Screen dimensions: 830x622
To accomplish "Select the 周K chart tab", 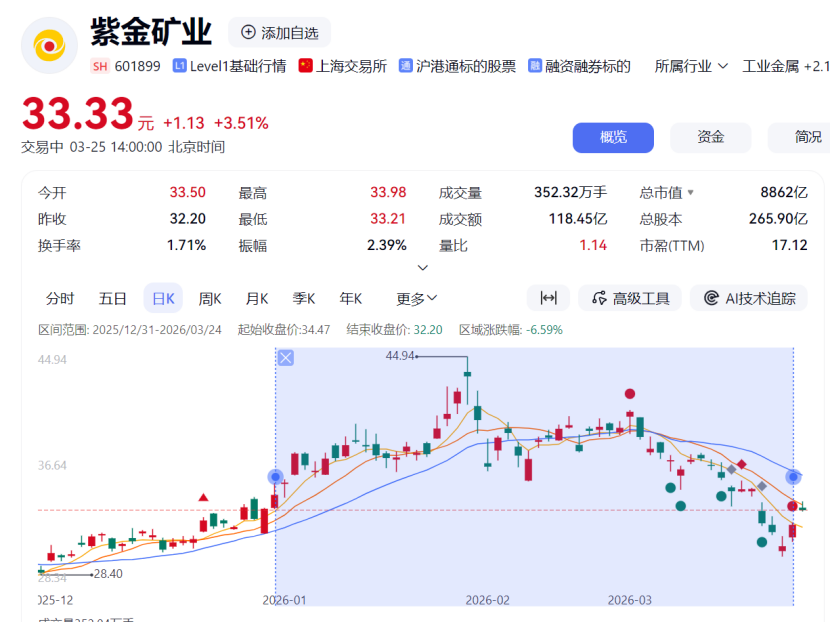I will [210, 299].
